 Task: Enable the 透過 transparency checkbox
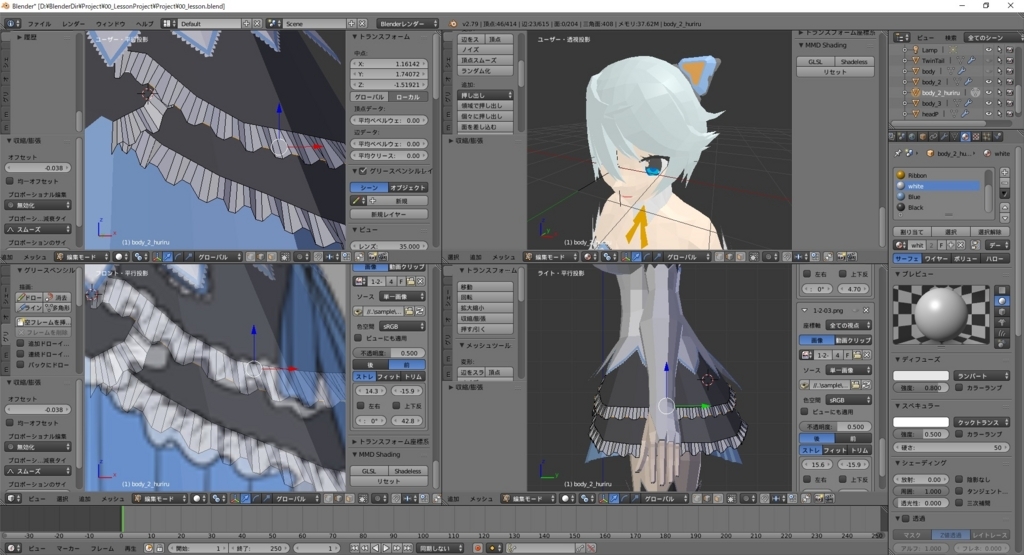coord(906,518)
